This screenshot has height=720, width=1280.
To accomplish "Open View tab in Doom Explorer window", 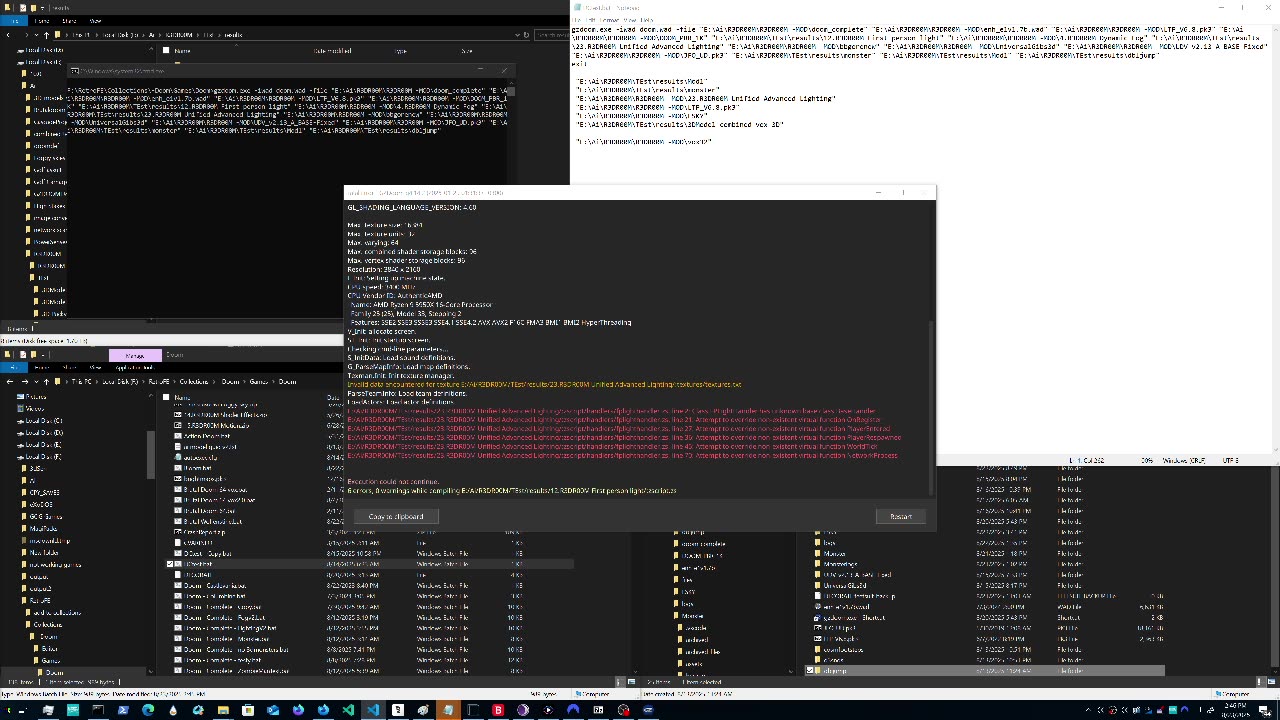I will pyautogui.click(x=93, y=367).
